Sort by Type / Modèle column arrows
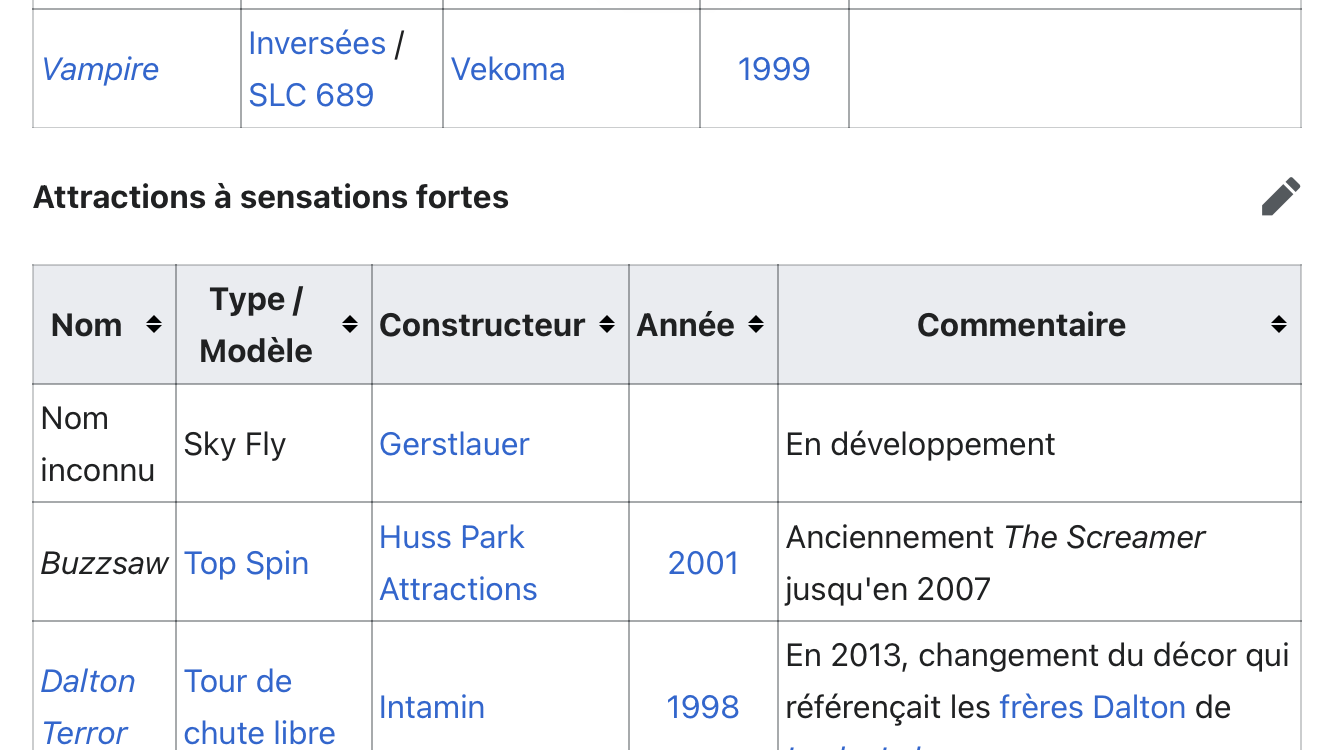 [349, 325]
